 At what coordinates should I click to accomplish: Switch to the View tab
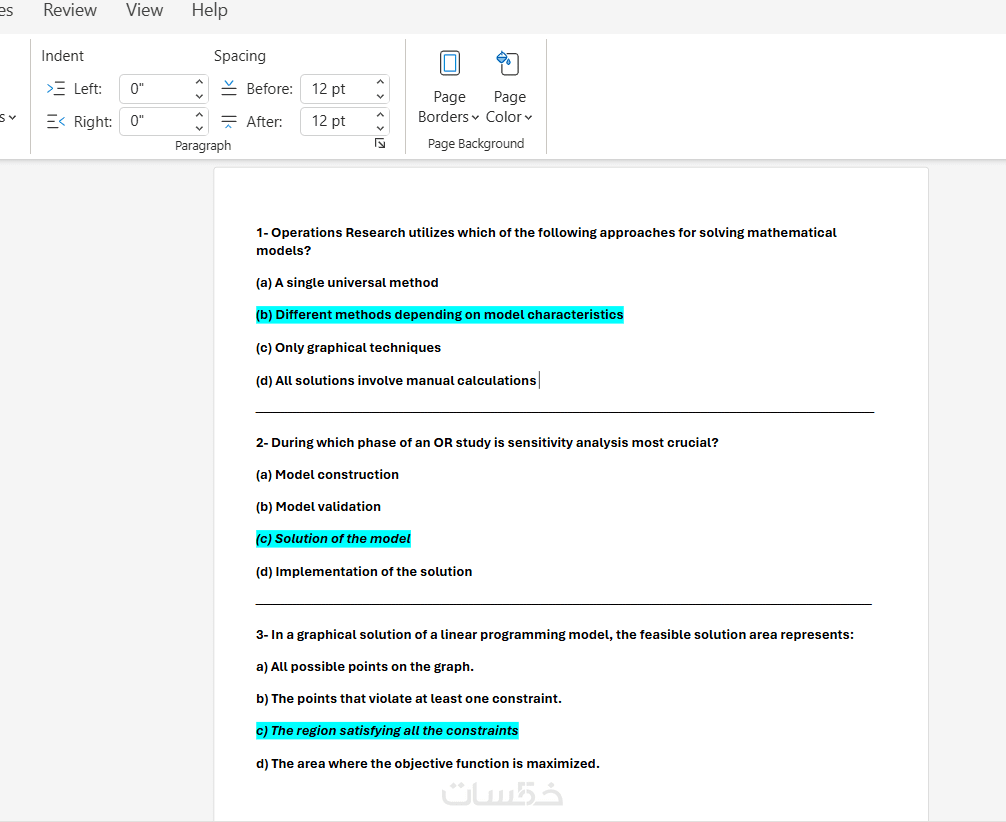(x=144, y=10)
